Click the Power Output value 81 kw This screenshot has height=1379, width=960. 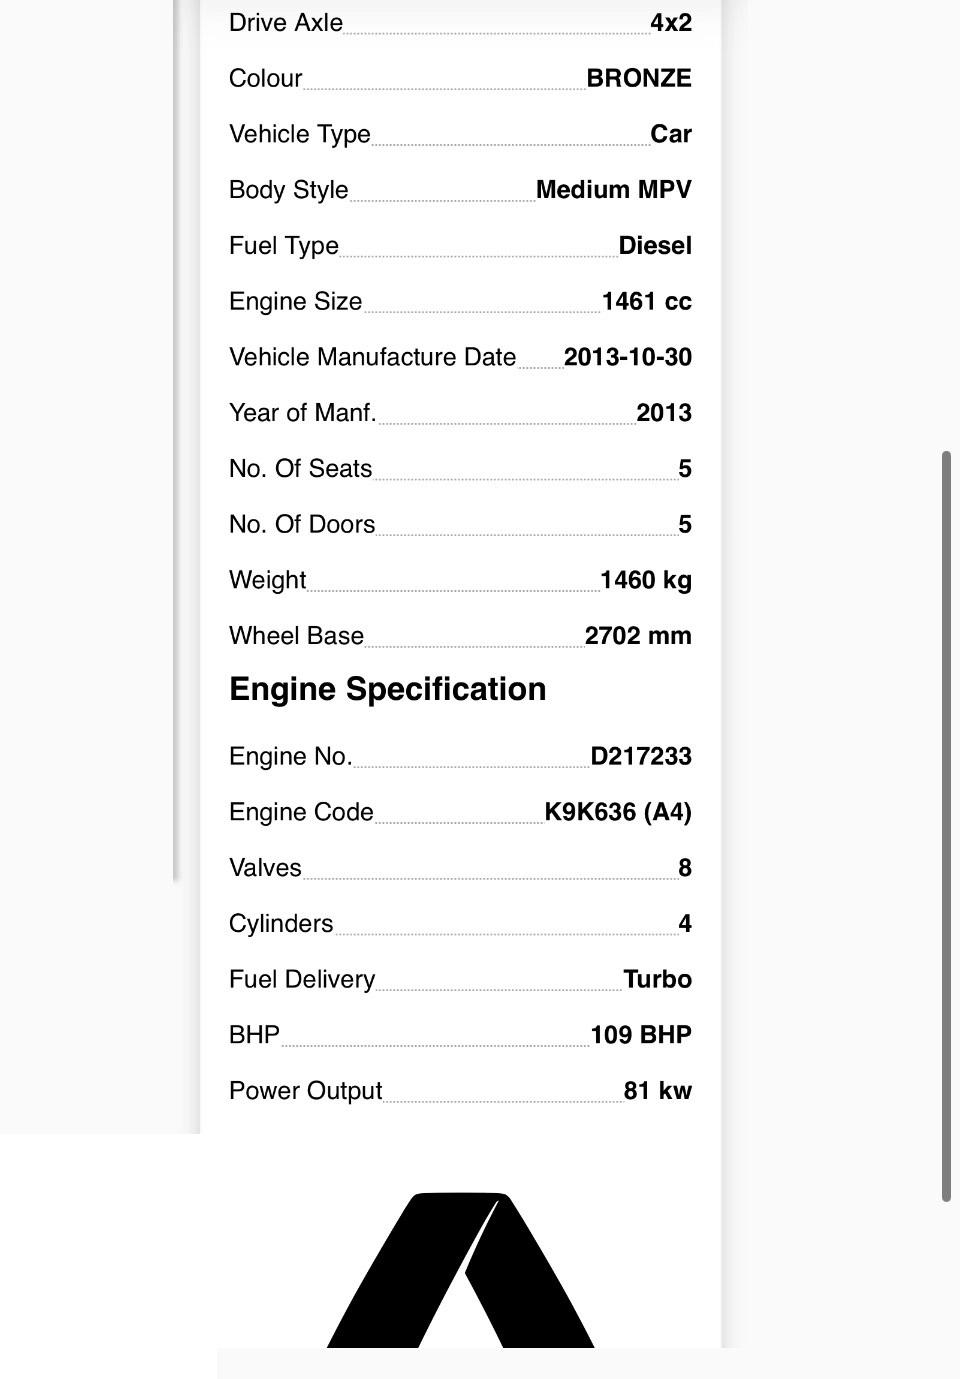tap(658, 1091)
